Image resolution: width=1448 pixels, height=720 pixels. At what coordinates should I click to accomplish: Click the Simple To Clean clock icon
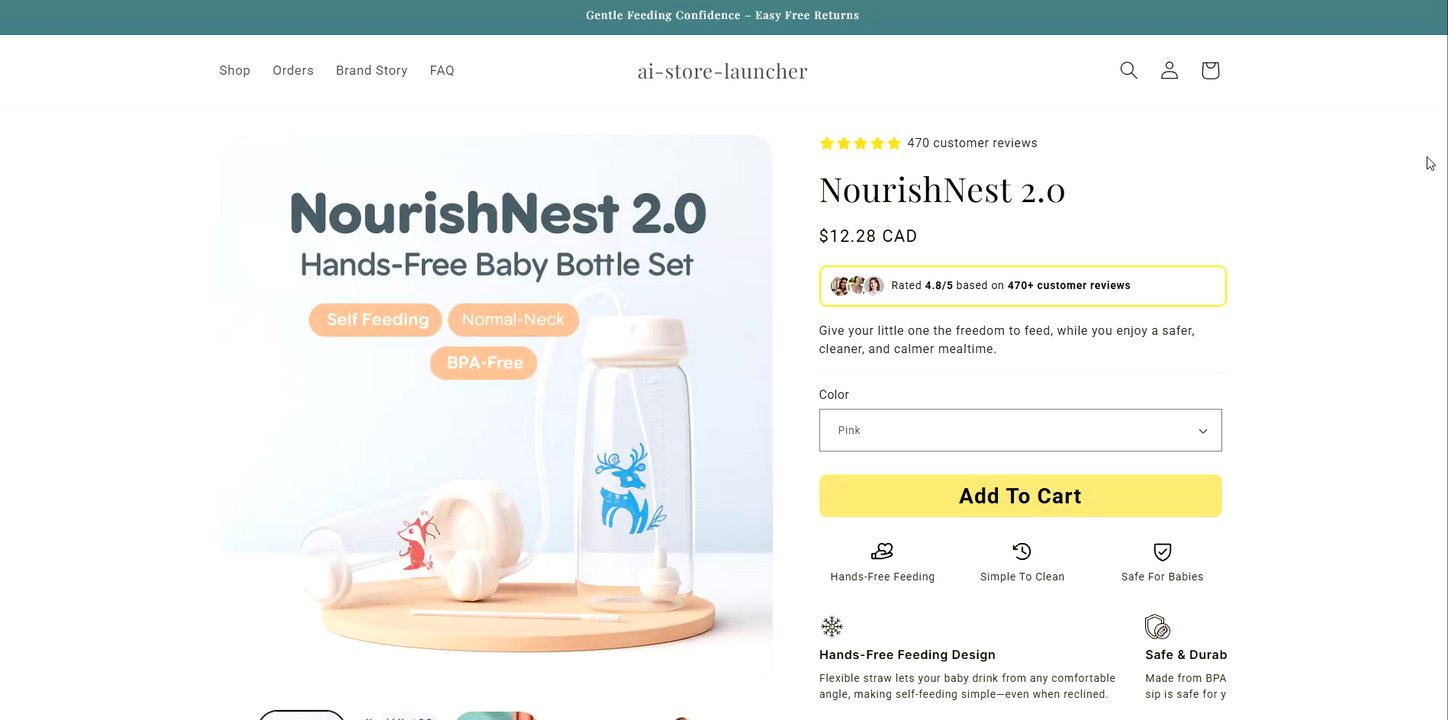click(1021, 551)
